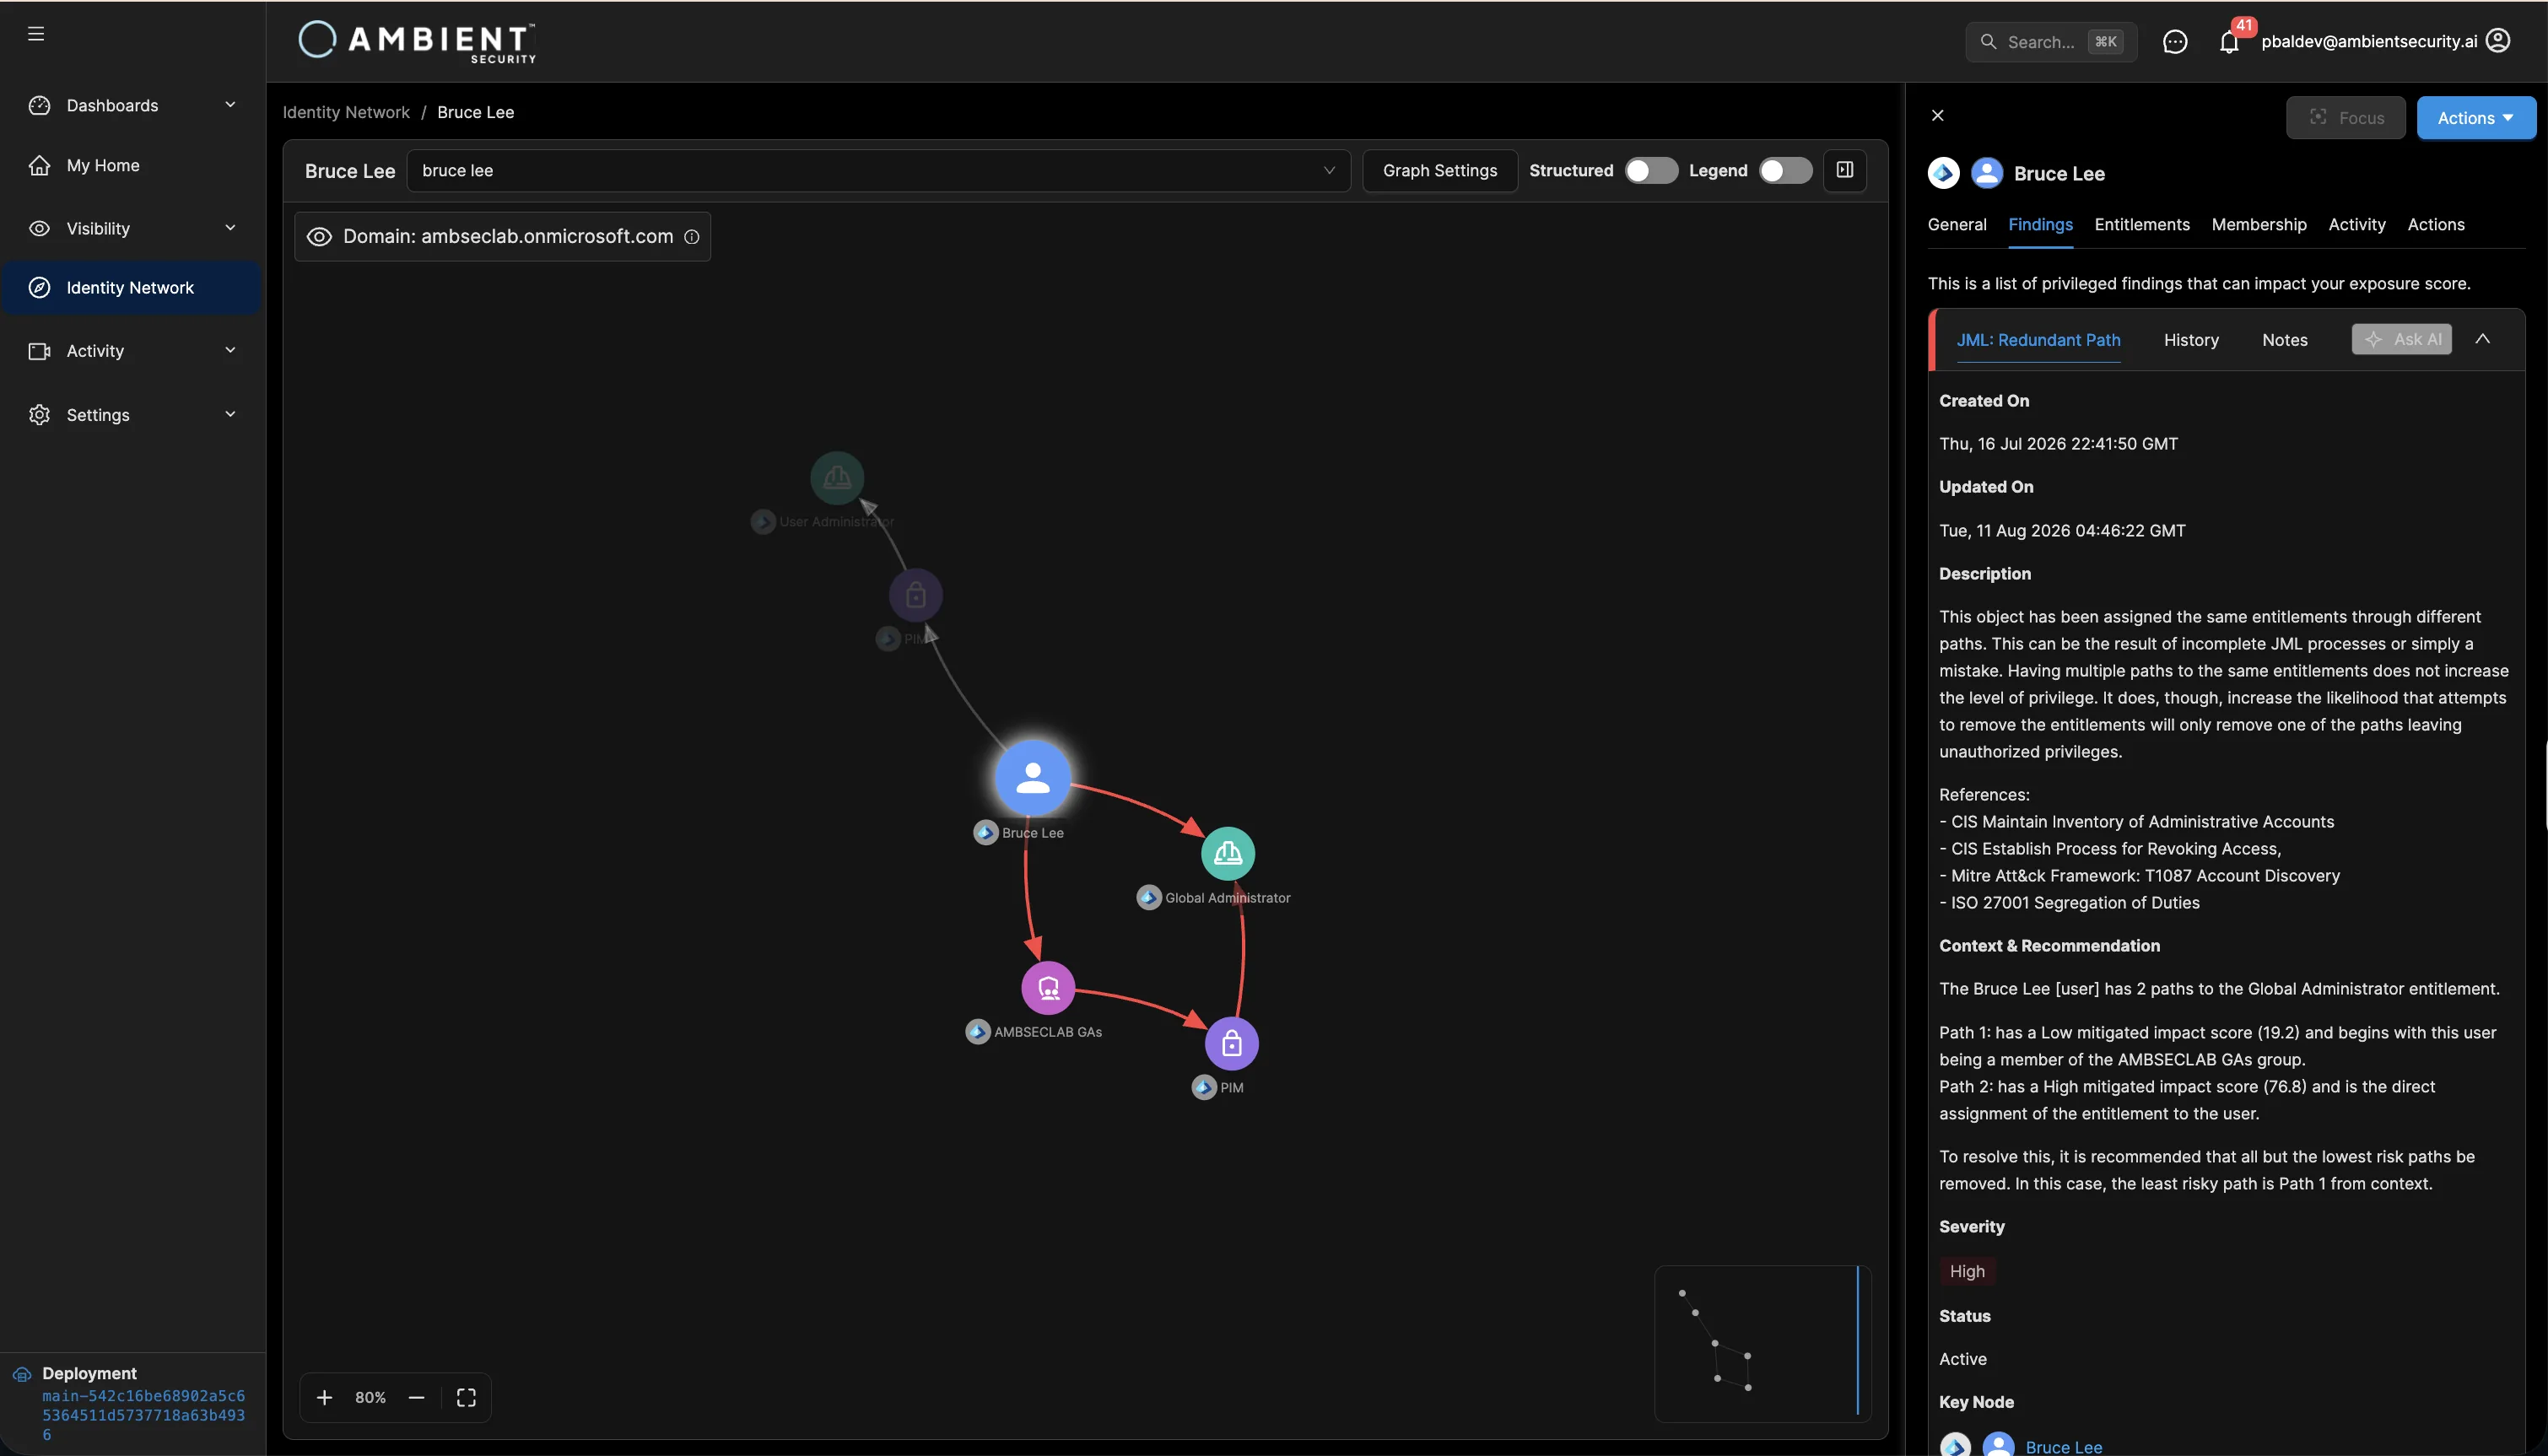The width and height of the screenshot is (2548, 1456).
Task: Select the Bruce Lee user node
Action: pyautogui.click(x=1033, y=778)
